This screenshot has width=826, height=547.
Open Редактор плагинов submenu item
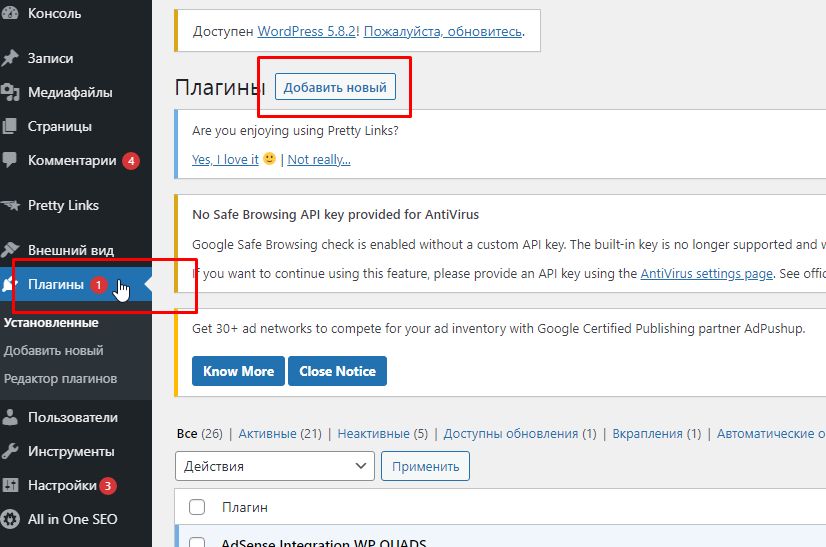coord(60,379)
